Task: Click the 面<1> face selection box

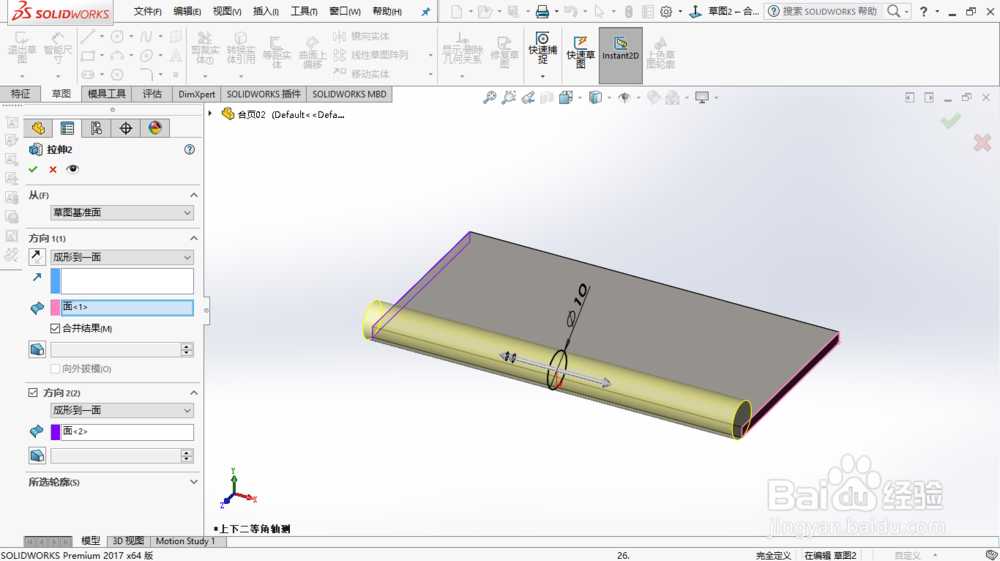Action: pyautogui.click(x=127, y=307)
